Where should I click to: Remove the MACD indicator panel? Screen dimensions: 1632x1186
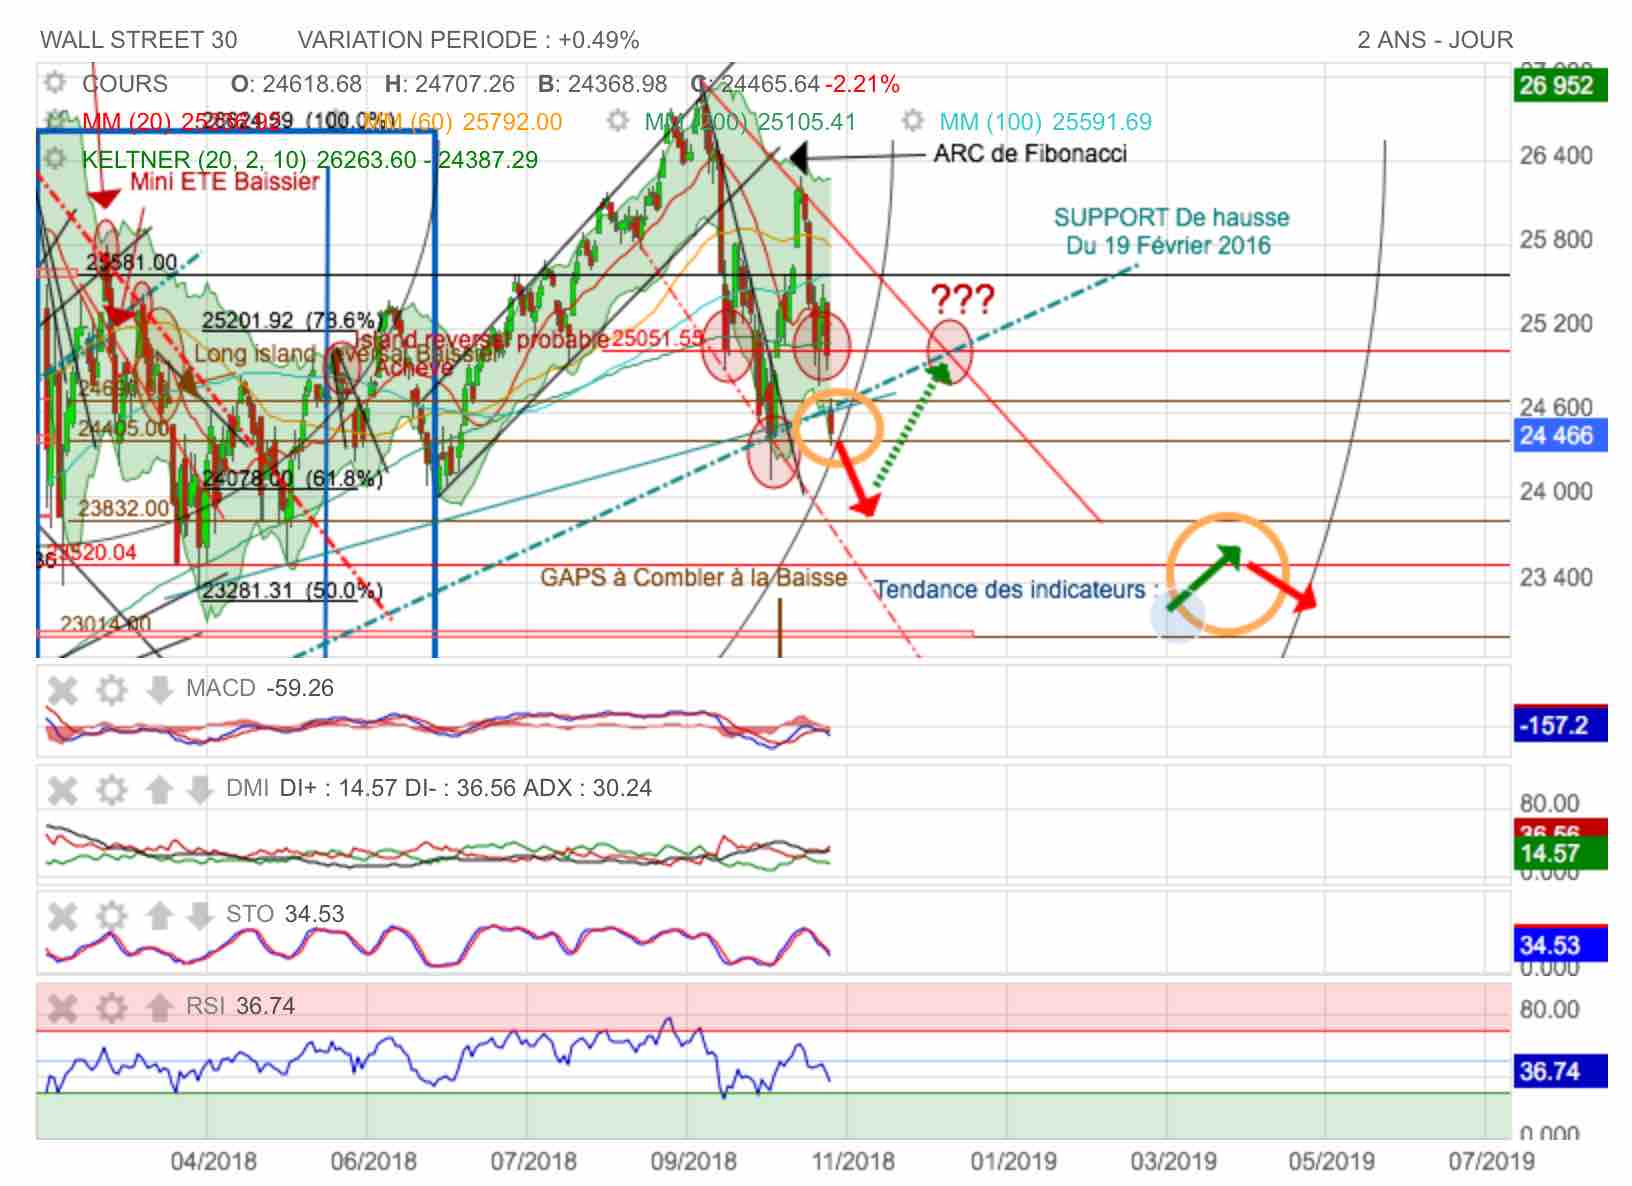pos(62,689)
